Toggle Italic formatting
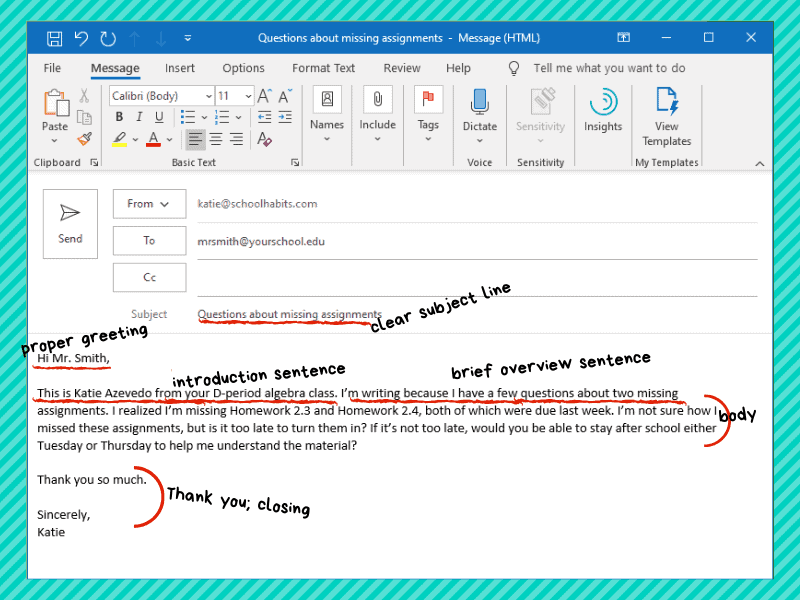This screenshot has height=600, width=800. click(x=137, y=117)
